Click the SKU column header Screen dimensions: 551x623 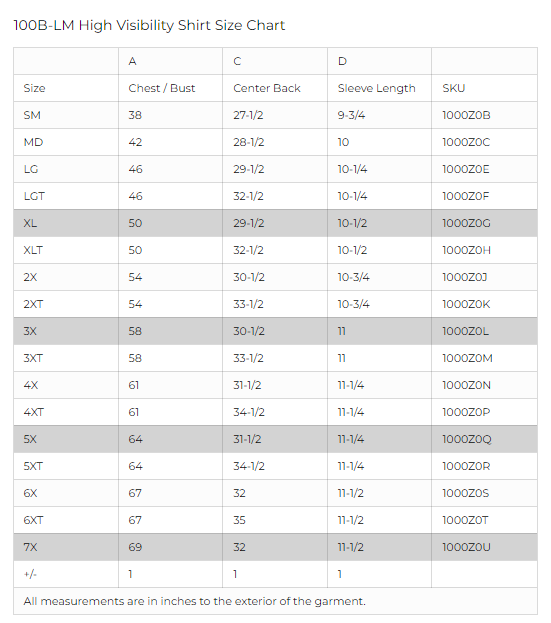[453, 88]
